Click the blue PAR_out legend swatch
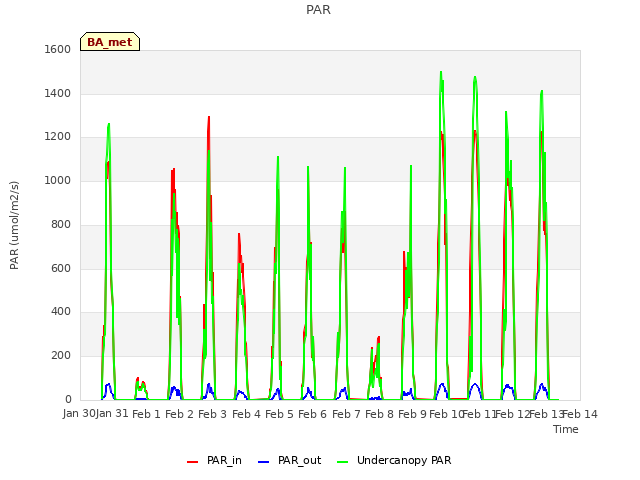The height and width of the screenshot is (480, 640). pos(264,462)
